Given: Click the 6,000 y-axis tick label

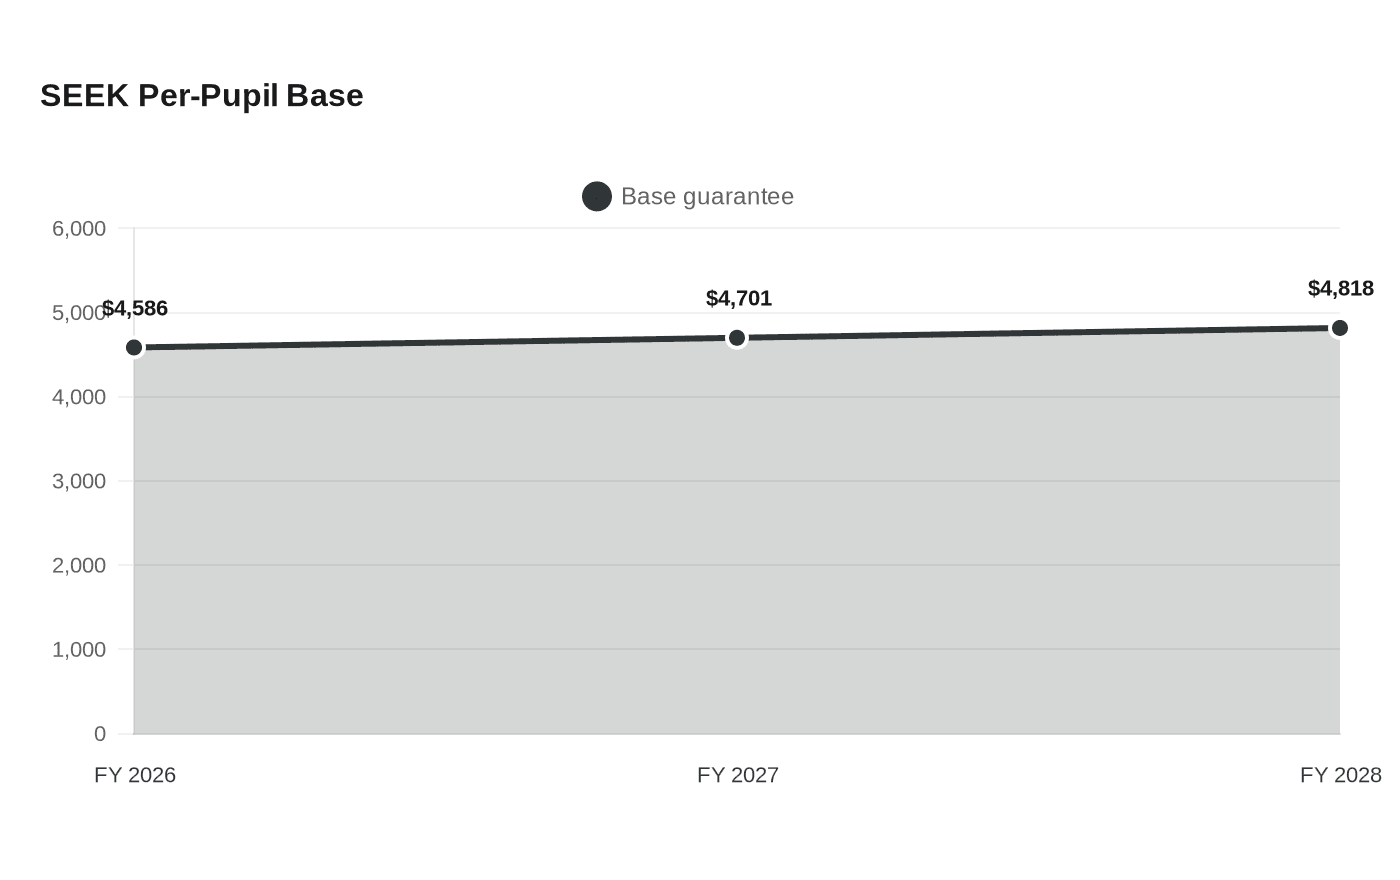Looking at the screenshot, I should pos(79,229).
